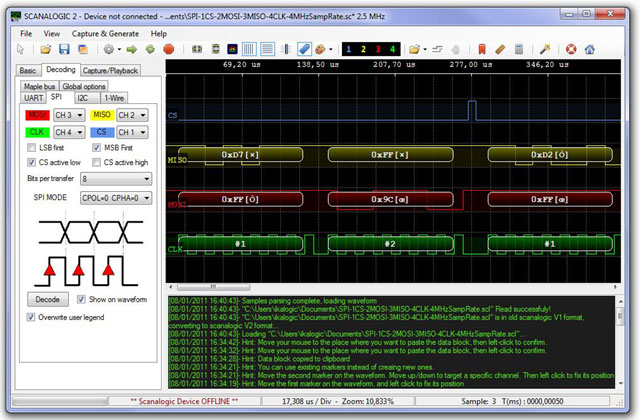Click decoded MISO block 0xD7

(x=240, y=155)
